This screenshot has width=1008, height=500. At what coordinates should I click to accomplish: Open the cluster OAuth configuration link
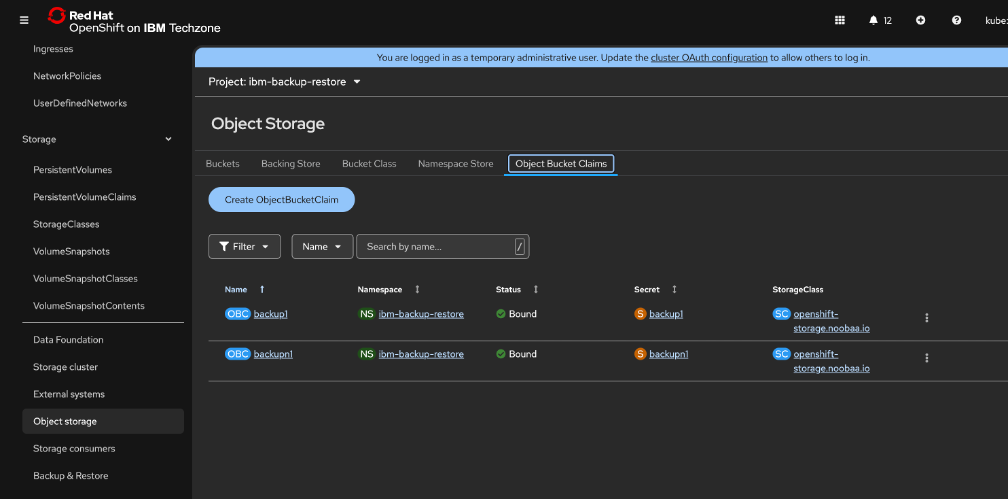pos(709,58)
